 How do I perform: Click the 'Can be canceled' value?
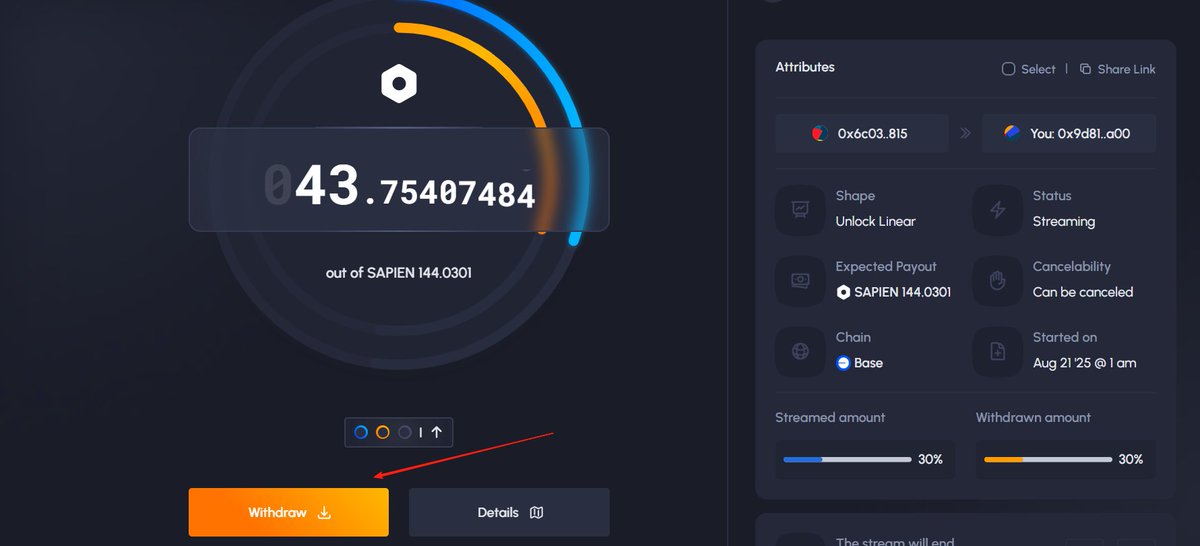point(1083,292)
